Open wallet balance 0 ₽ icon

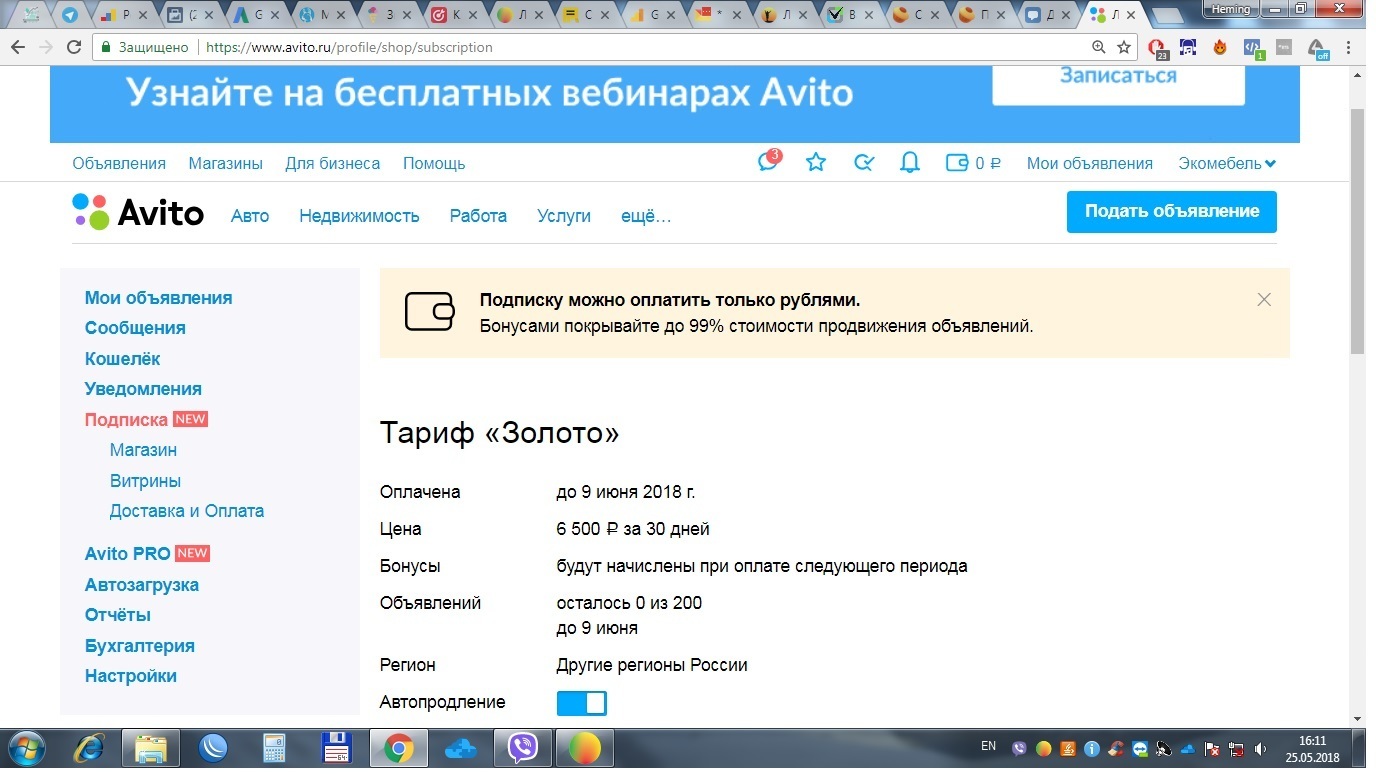973,163
